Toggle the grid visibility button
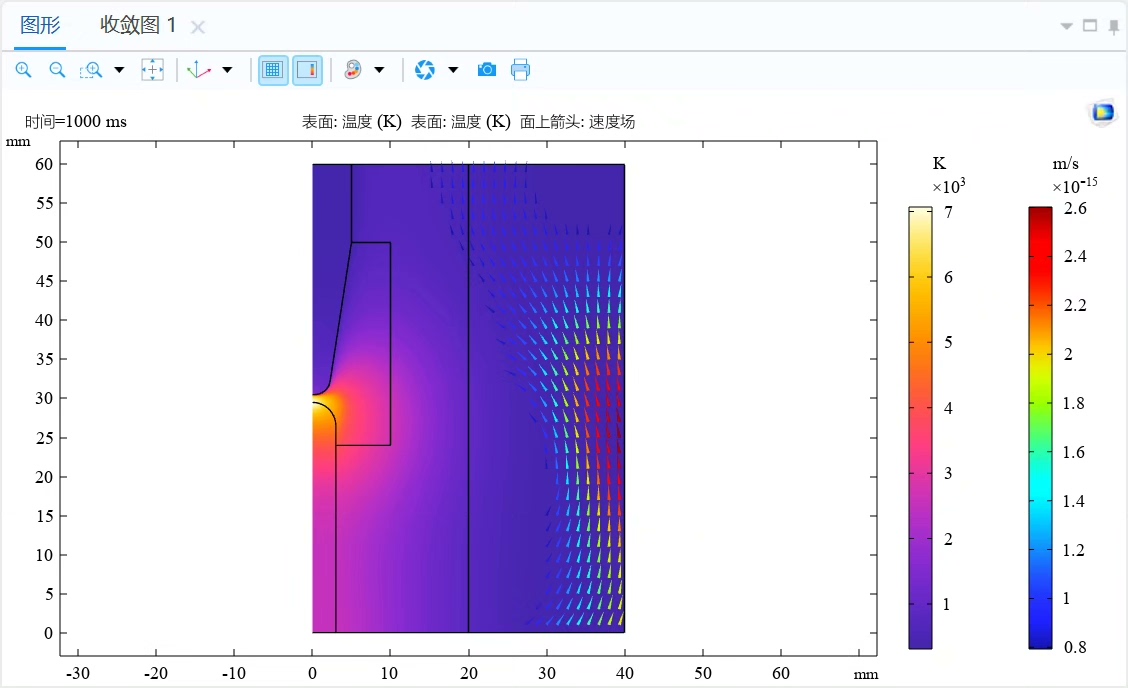This screenshot has height=688, width=1128. pyautogui.click(x=272, y=69)
